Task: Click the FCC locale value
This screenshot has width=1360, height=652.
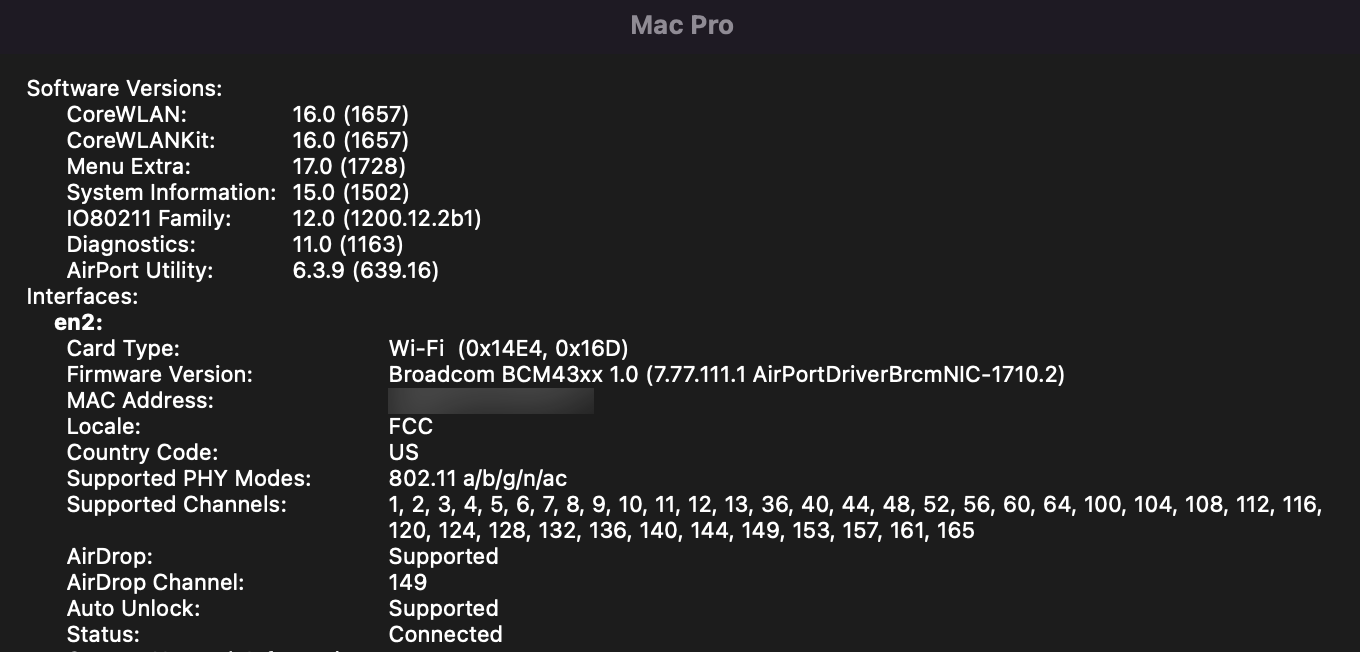Action: [x=410, y=426]
